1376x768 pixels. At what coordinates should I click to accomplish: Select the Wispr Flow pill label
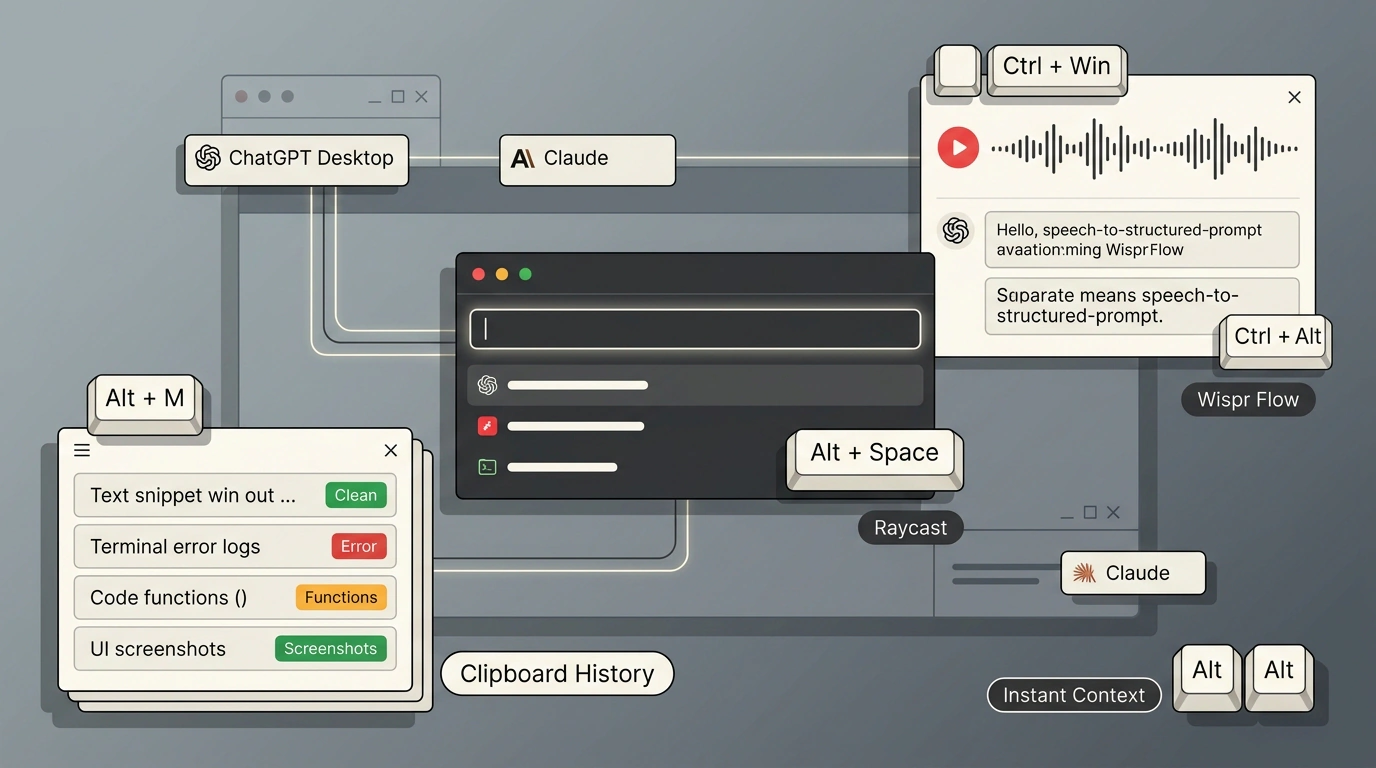pos(1248,400)
